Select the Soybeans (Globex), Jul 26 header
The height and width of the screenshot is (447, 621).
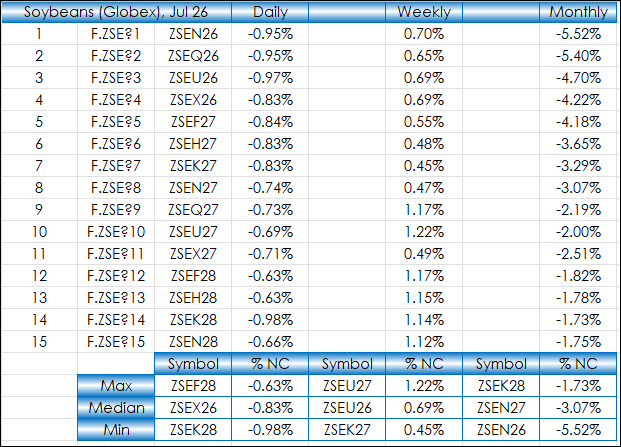click(116, 12)
